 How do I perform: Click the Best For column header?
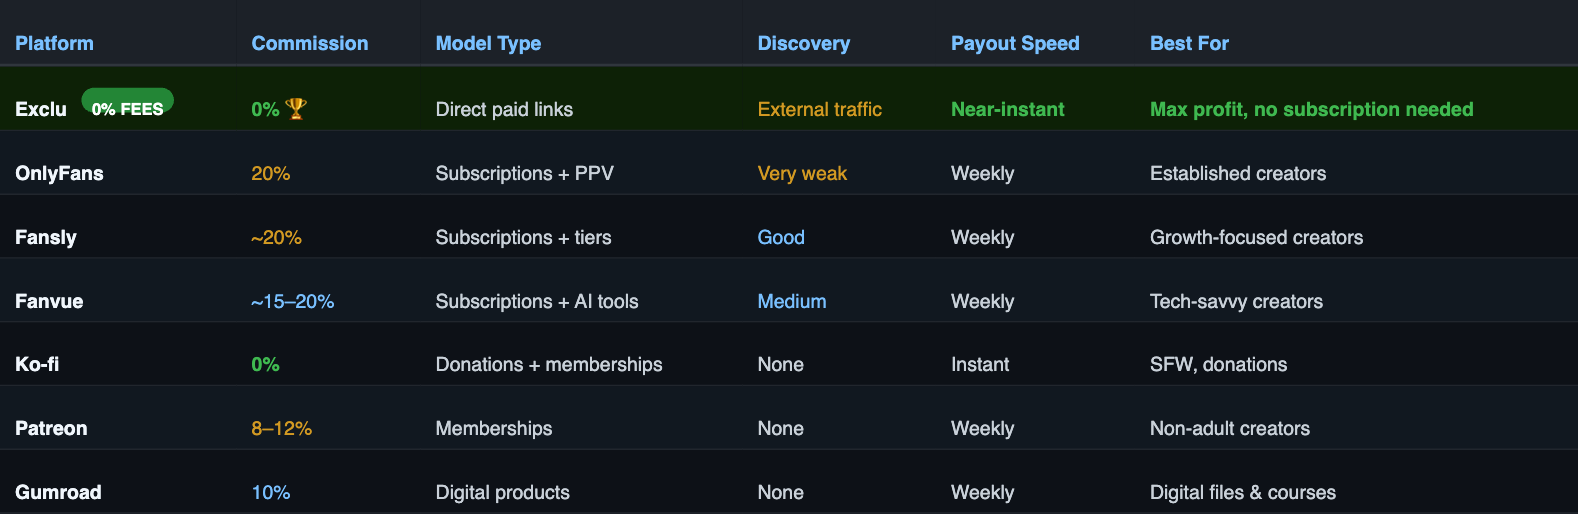click(x=1189, y=43)
